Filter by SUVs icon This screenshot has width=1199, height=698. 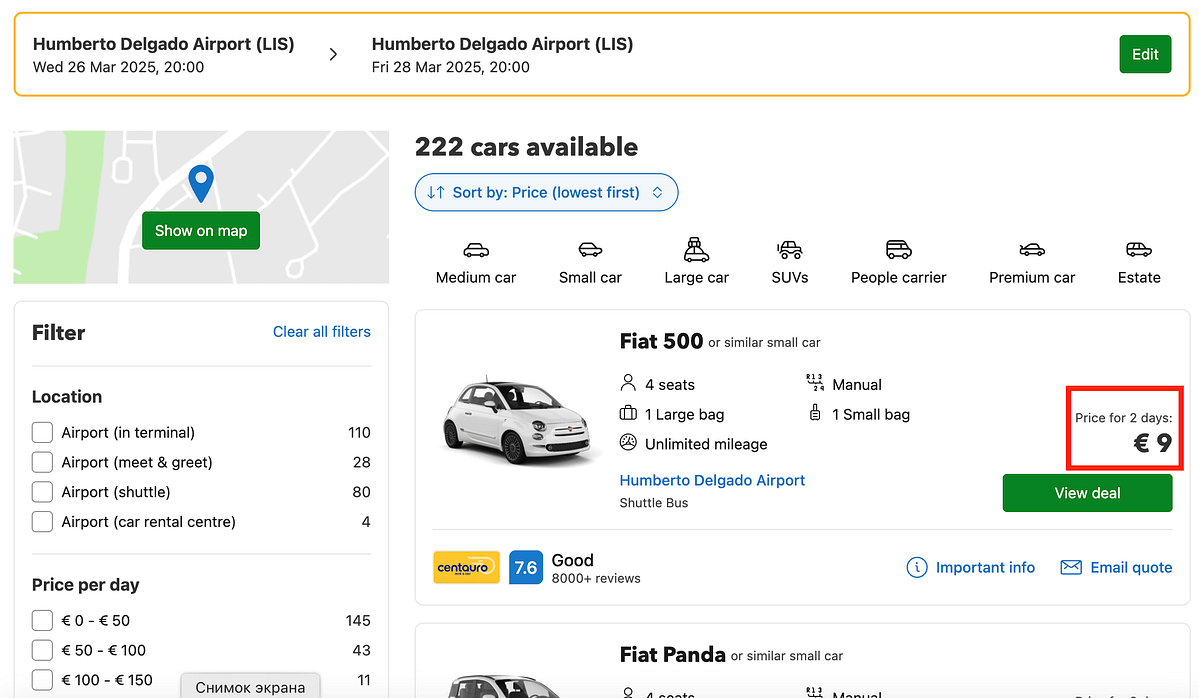(x=789, y=250)
